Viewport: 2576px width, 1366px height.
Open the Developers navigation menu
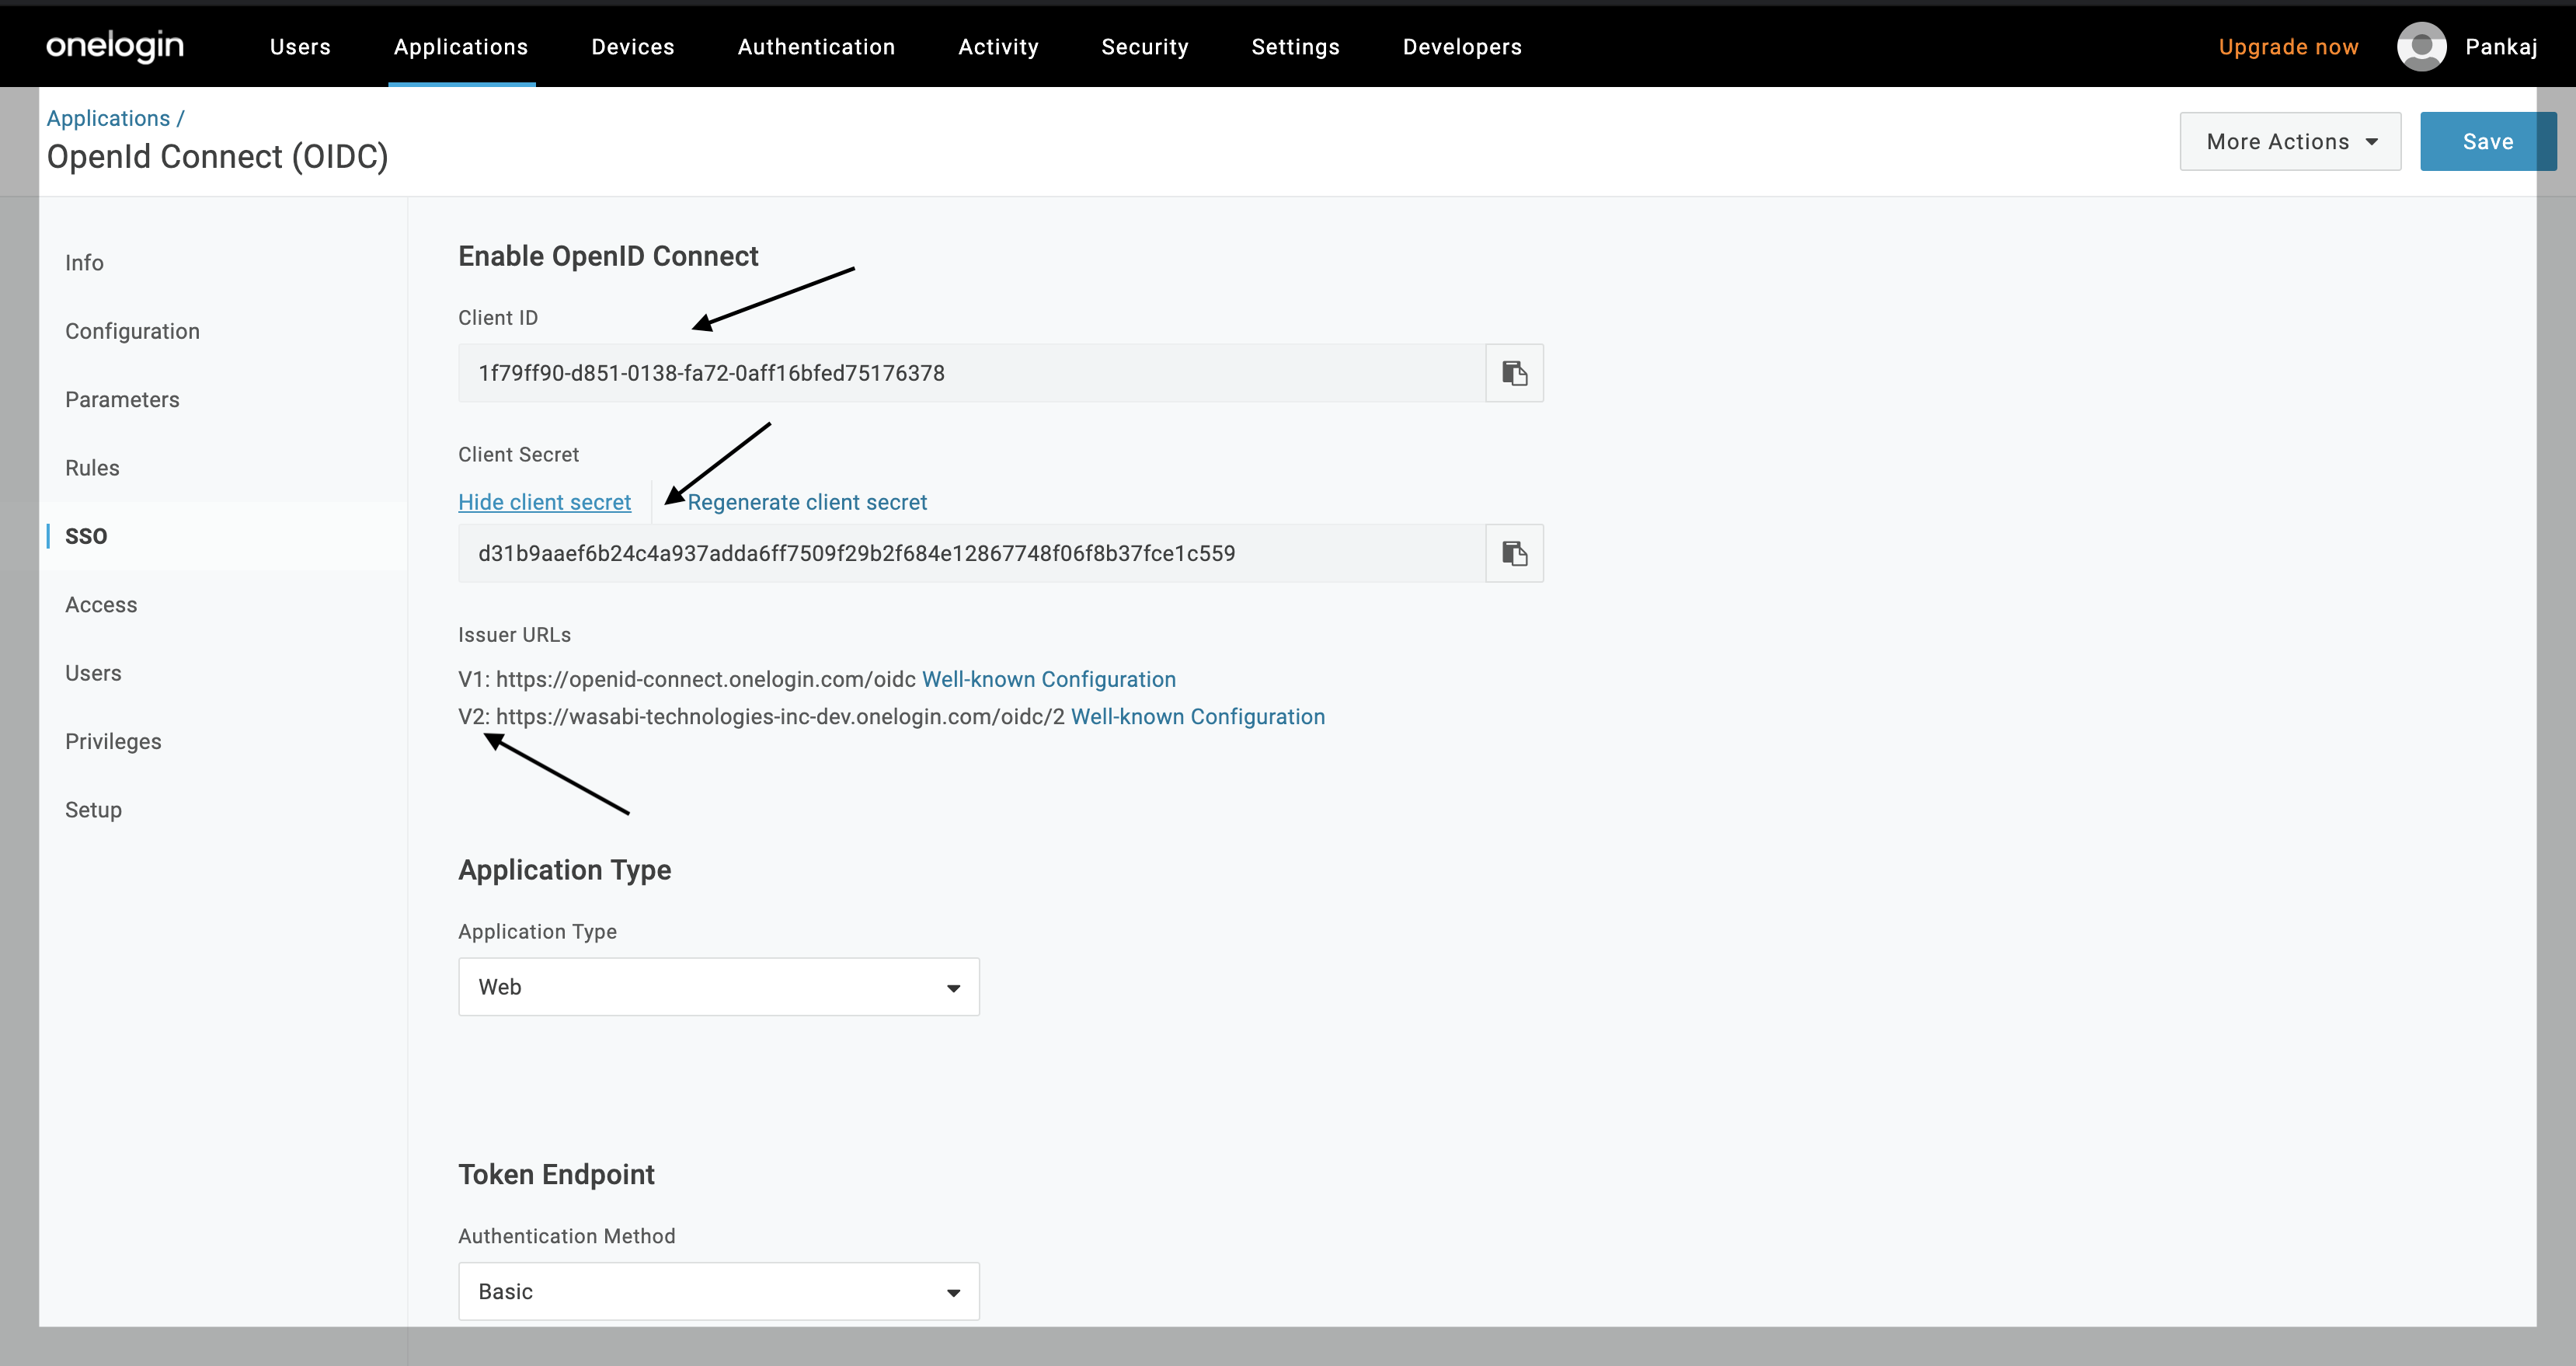pos(1462,47)
